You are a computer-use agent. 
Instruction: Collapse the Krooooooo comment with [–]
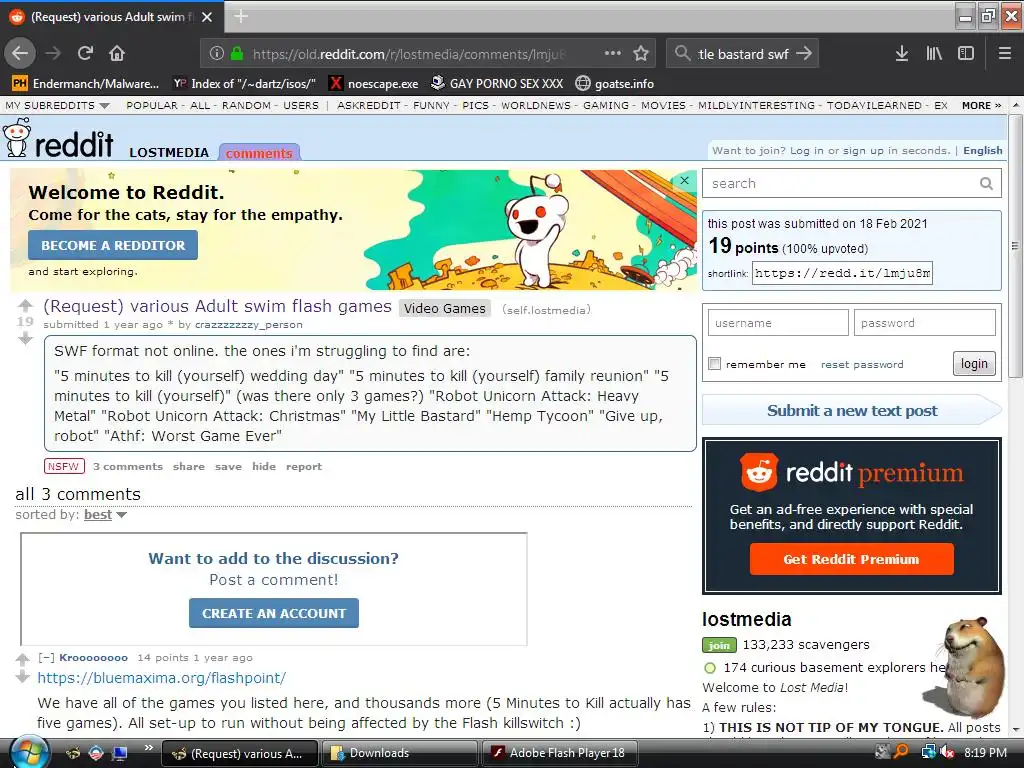click(46, 658)
